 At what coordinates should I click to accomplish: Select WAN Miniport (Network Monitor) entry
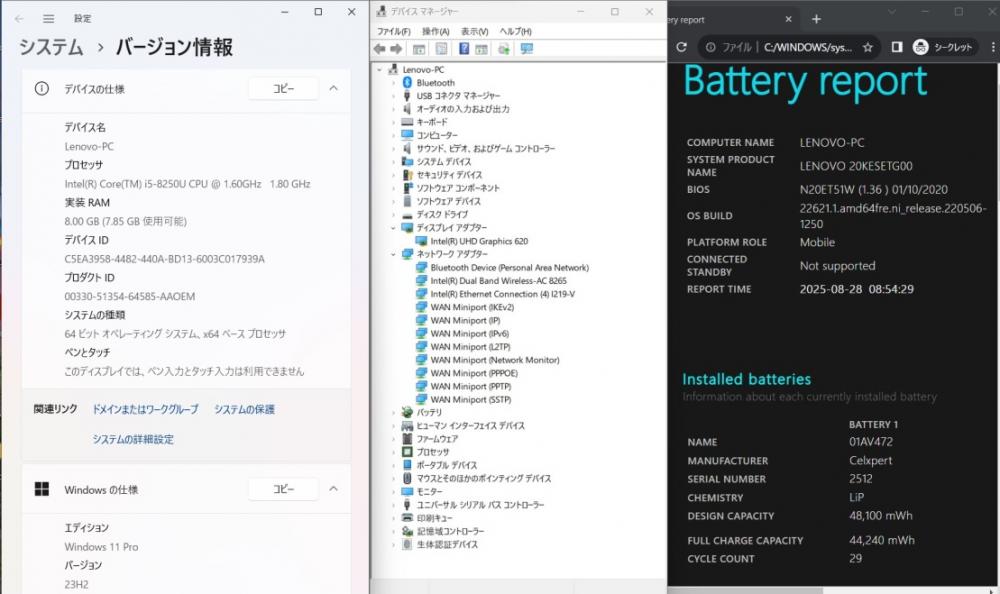point(495,360)
